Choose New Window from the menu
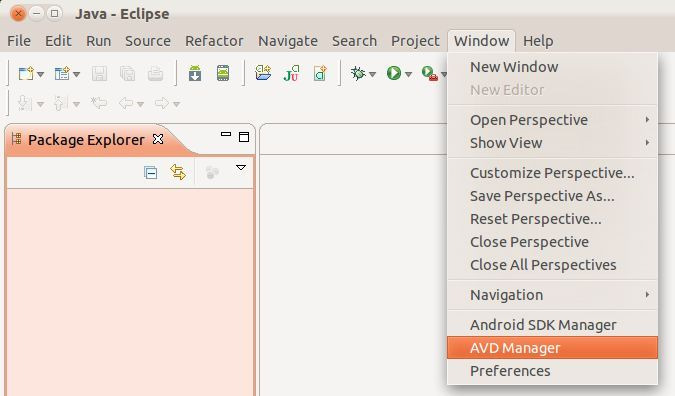The width and height of the screenshot is (675, 396). pos(552,67)
